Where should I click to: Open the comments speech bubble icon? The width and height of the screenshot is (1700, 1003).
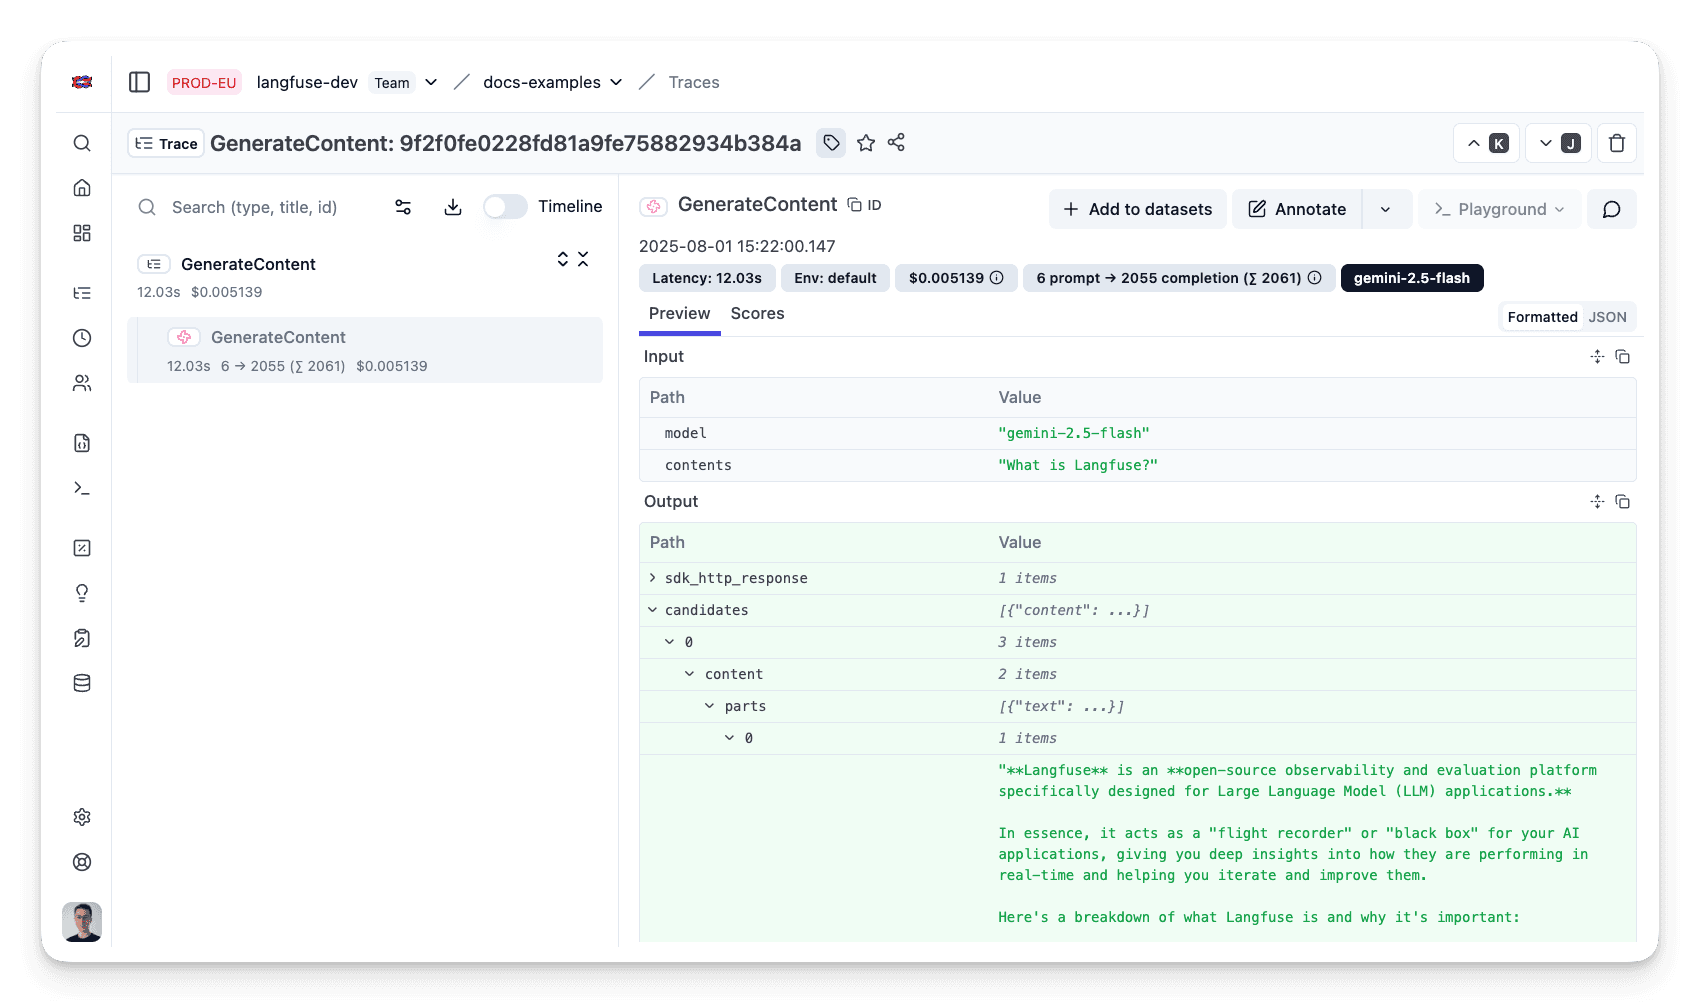[1611, 209]
